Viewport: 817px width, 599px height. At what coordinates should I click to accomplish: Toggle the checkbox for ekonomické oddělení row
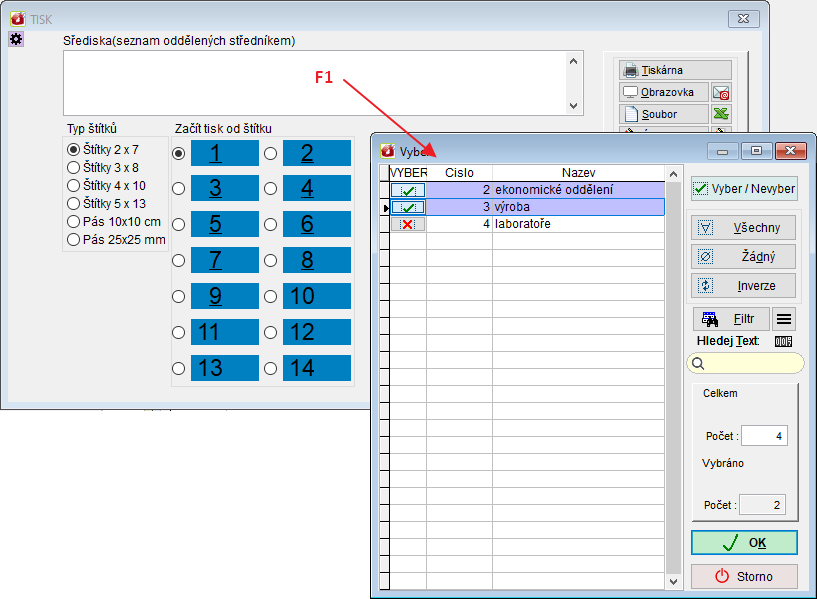point(408,190)
